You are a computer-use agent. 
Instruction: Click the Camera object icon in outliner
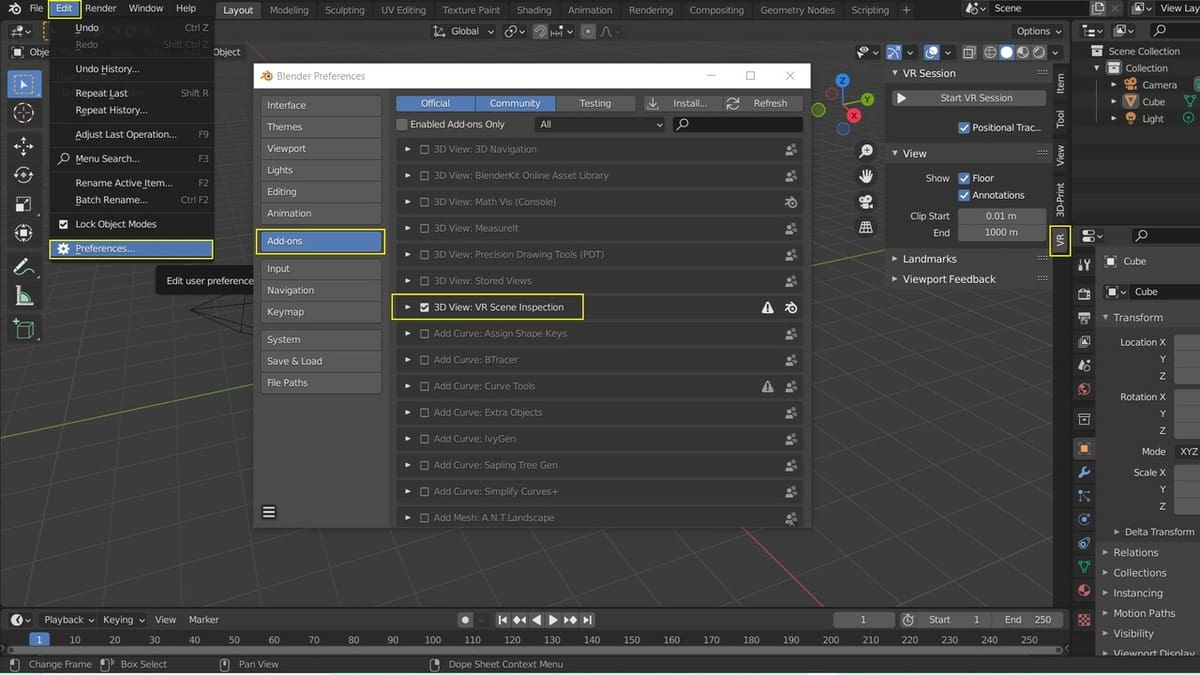tap(1131, 85)
